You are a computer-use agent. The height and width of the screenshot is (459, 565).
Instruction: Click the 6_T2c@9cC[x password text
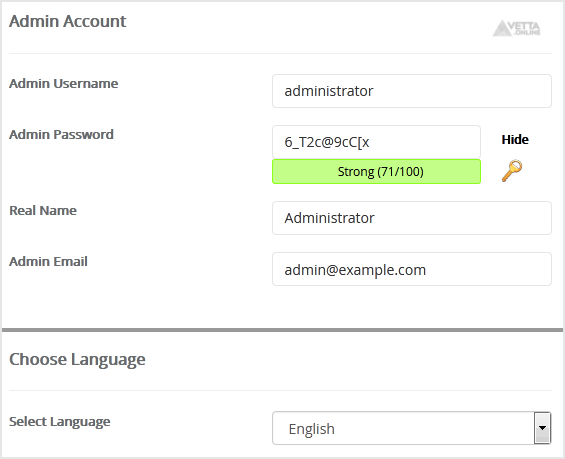coord(326,142)
